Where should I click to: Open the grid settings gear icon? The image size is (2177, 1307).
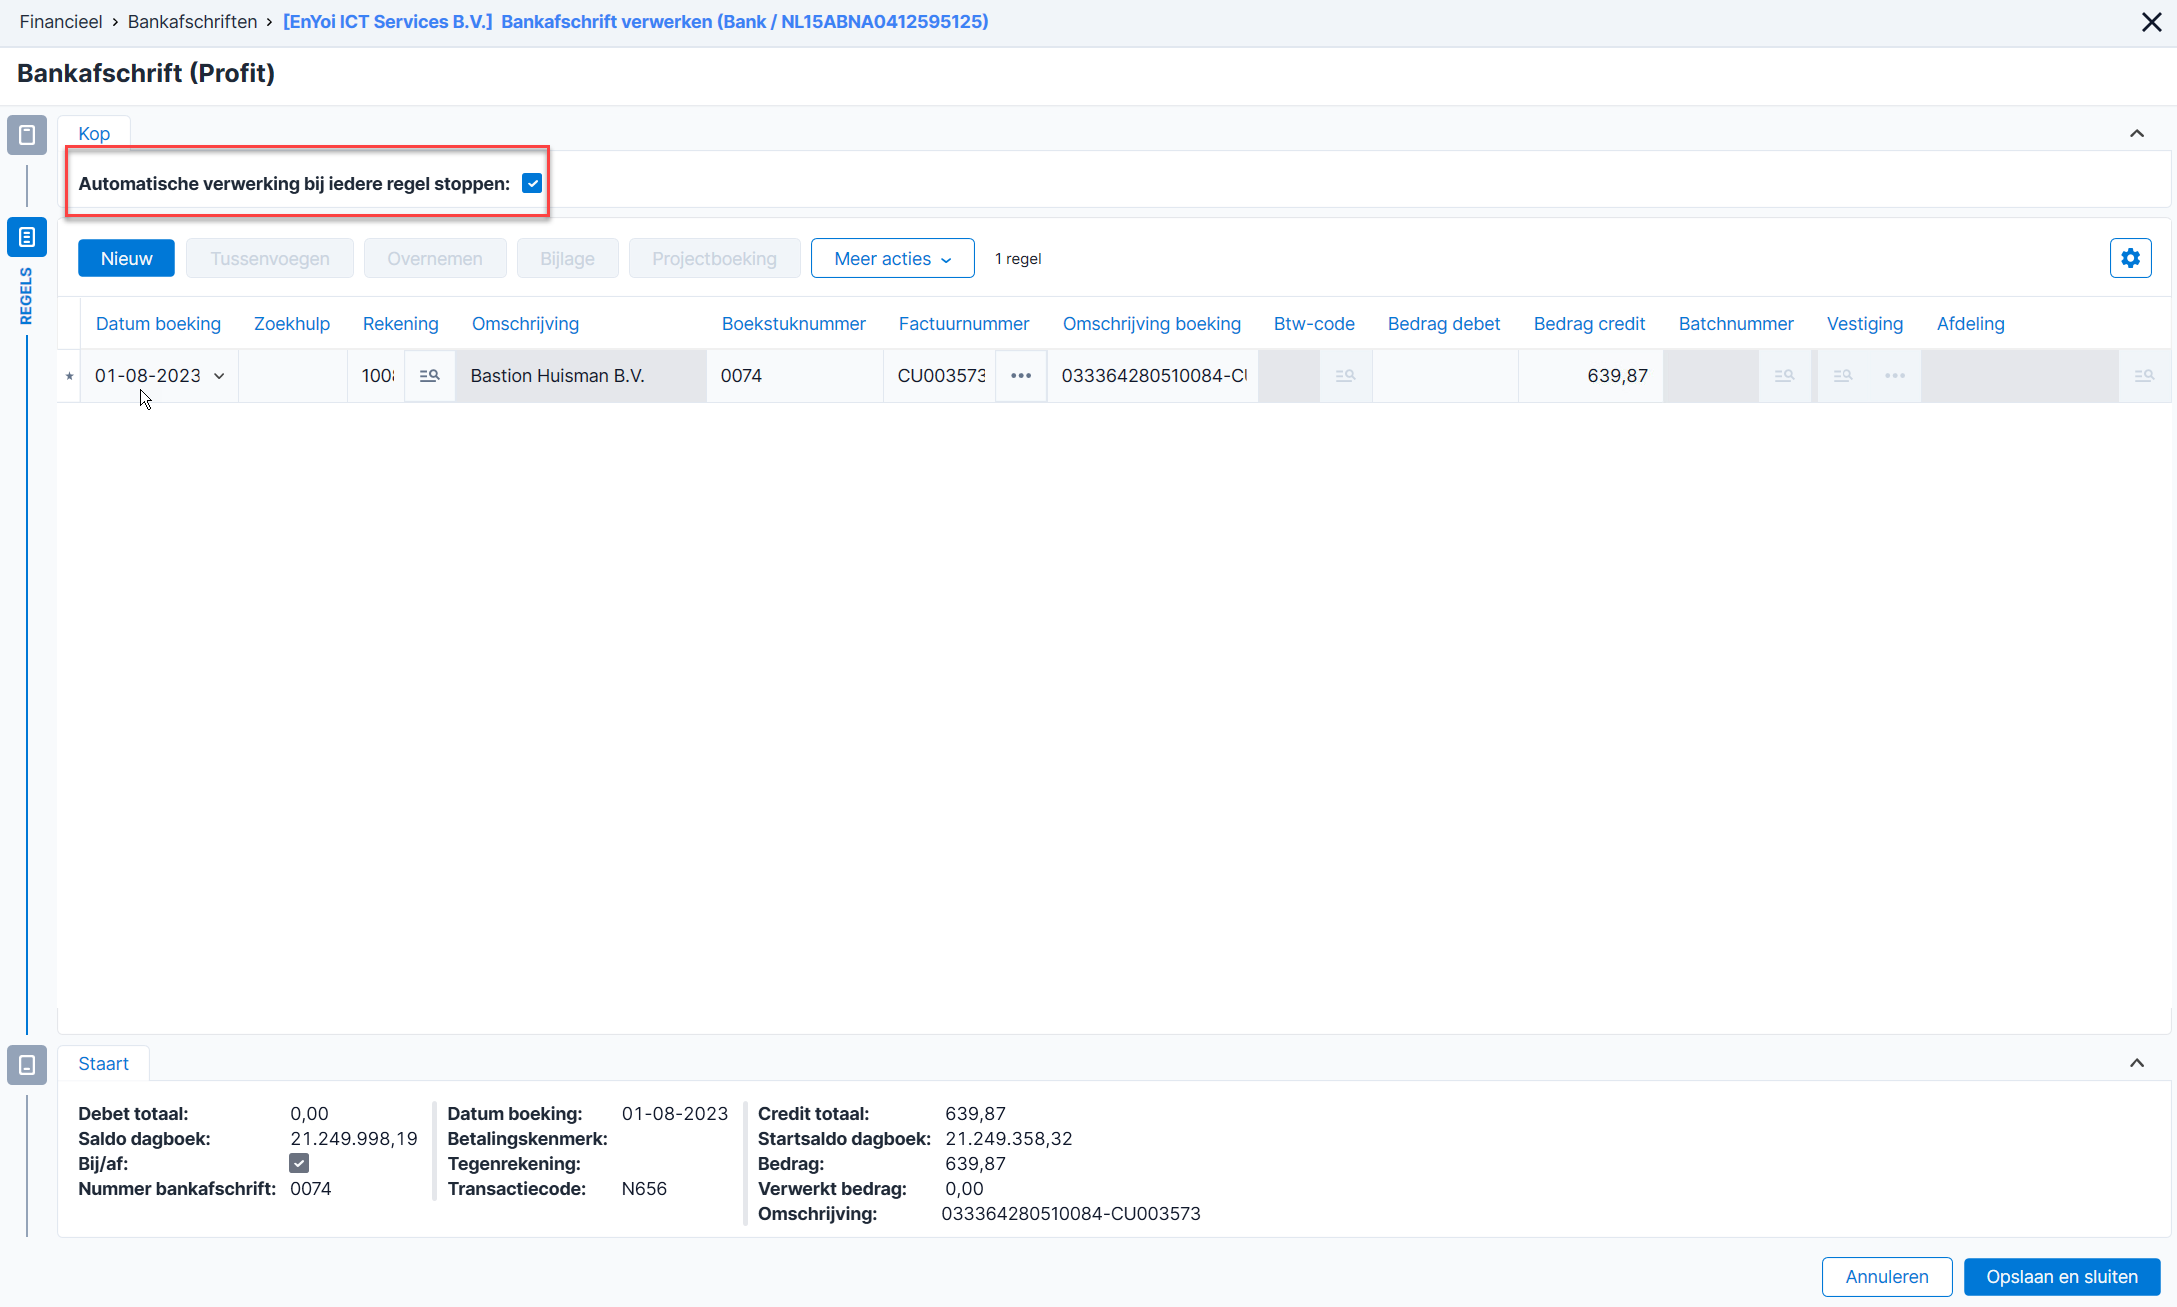click(2130, 258)
